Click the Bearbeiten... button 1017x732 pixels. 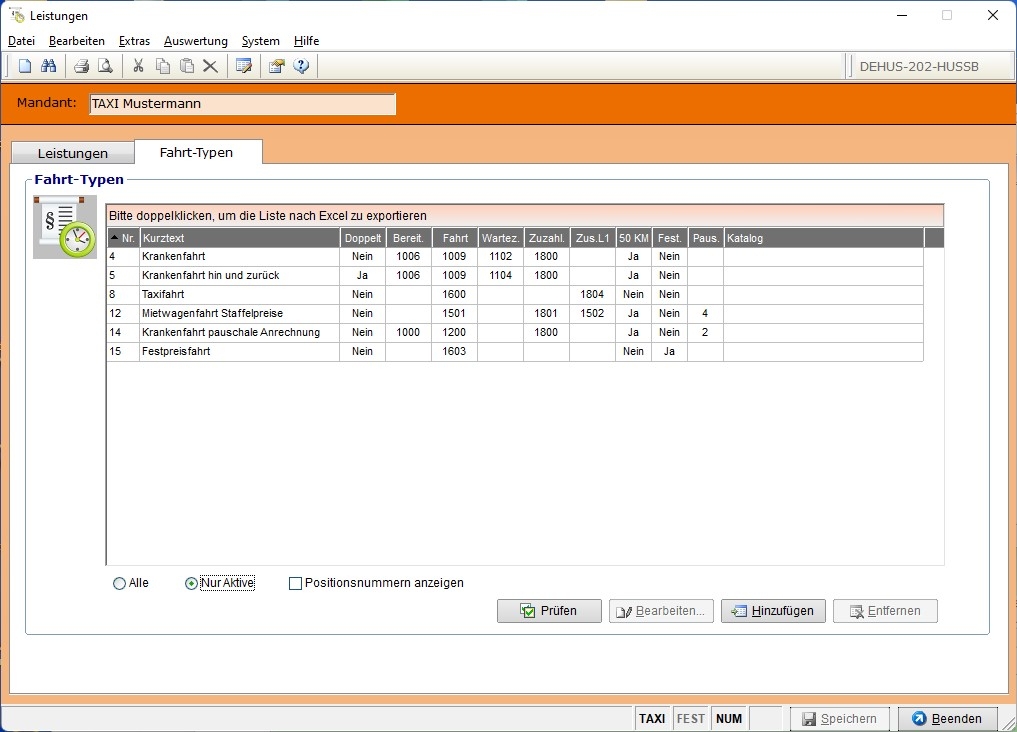point(661,611)
